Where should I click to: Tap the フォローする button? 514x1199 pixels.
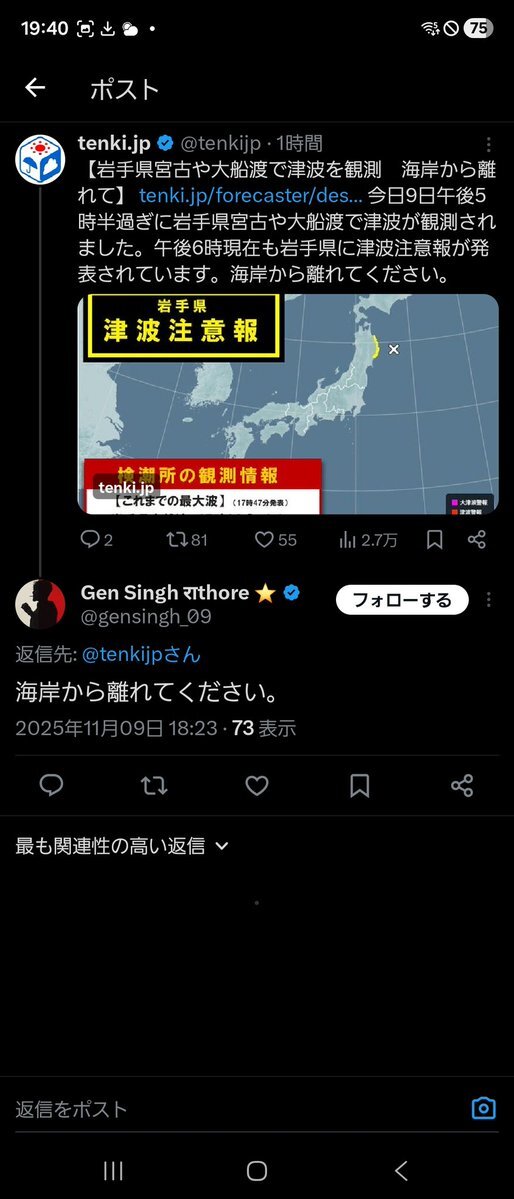coord(402,600)
